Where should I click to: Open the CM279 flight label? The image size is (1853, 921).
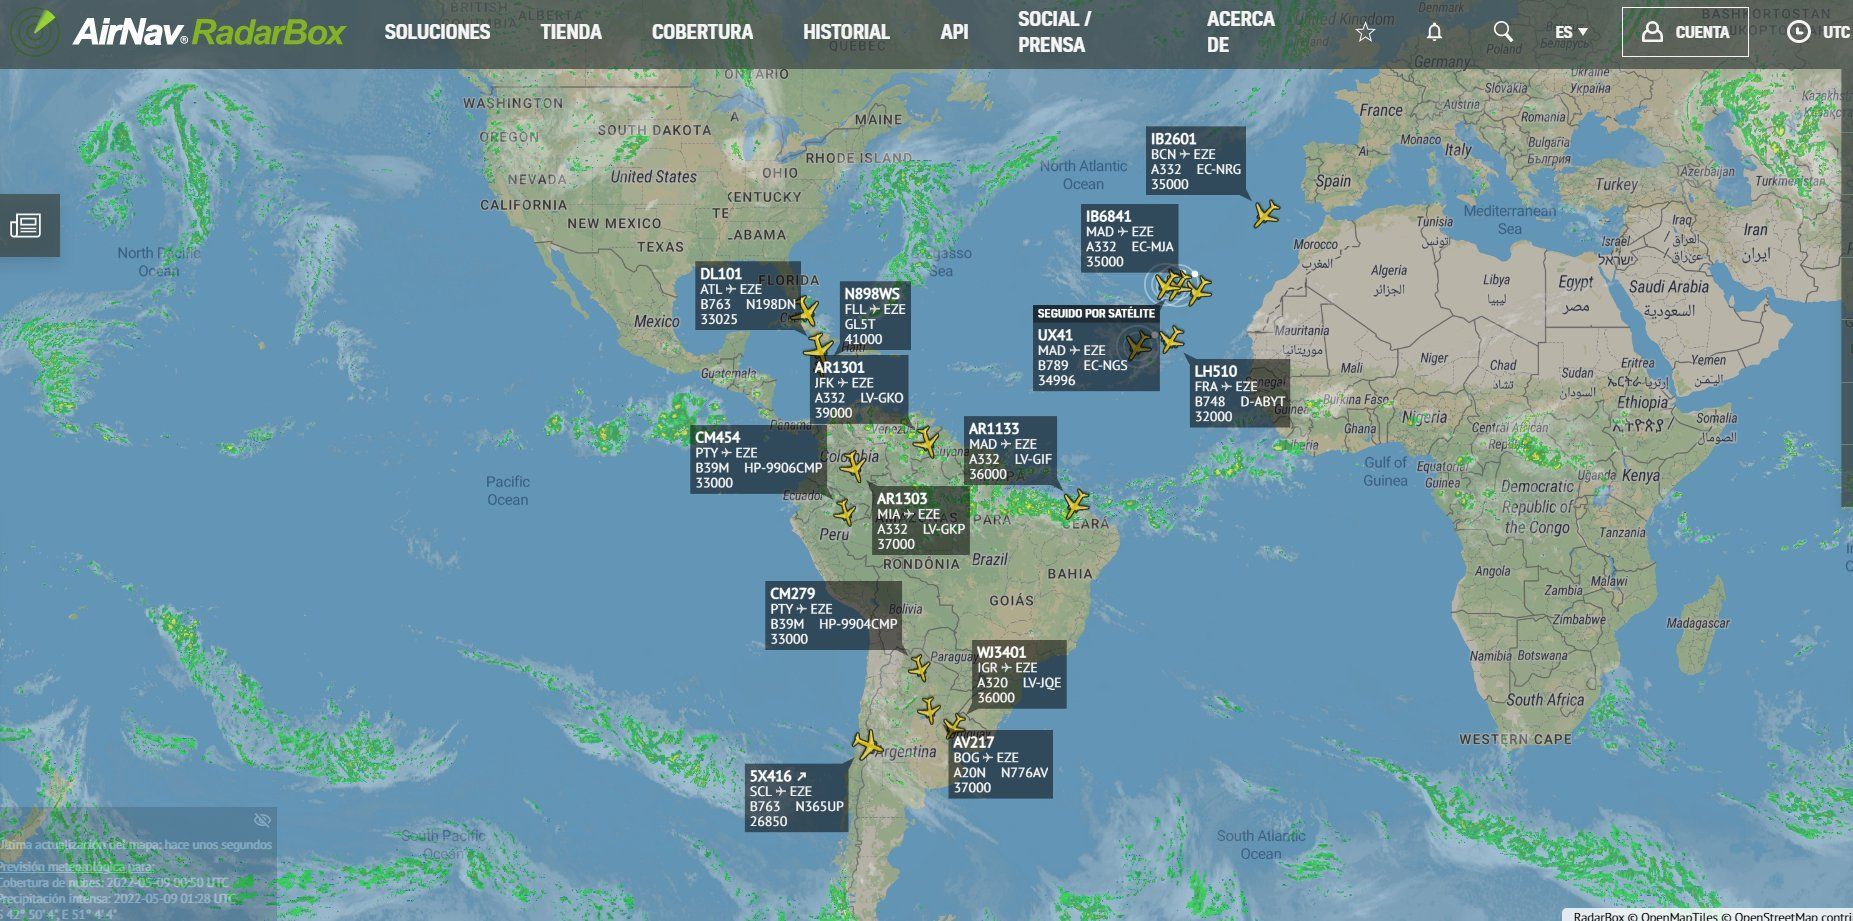834,616
